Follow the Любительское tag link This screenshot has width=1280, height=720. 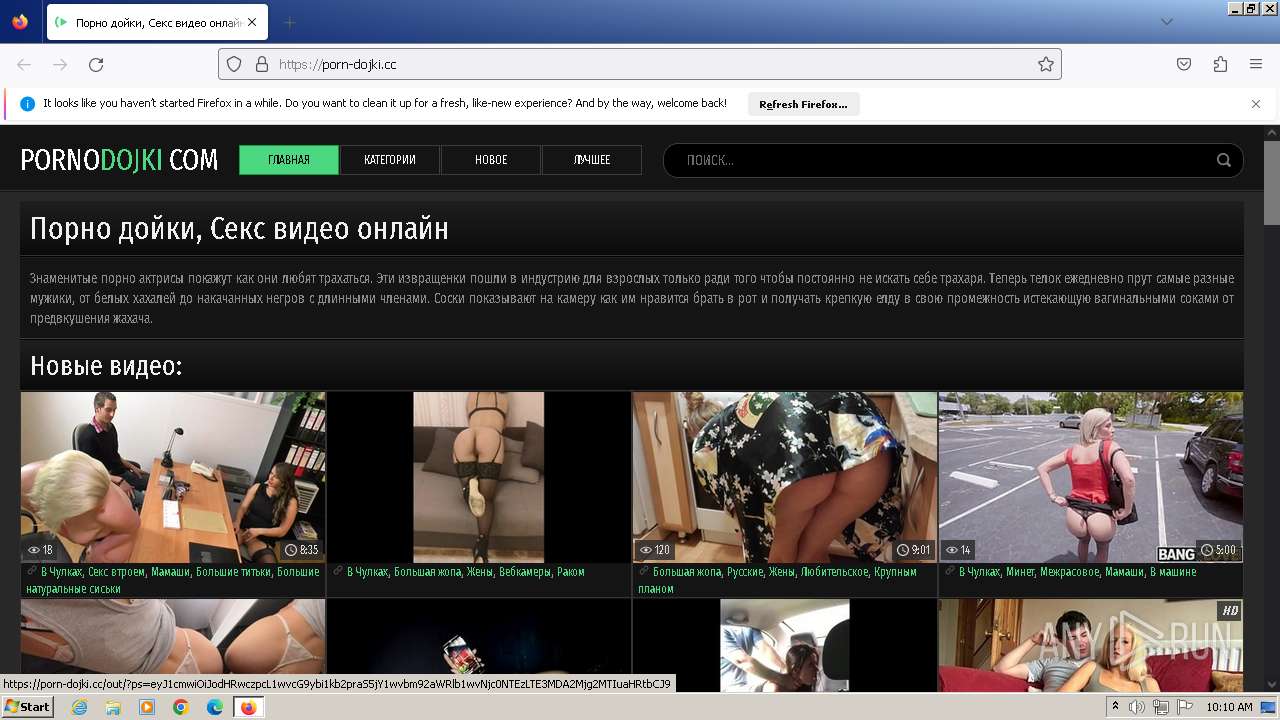833,572
